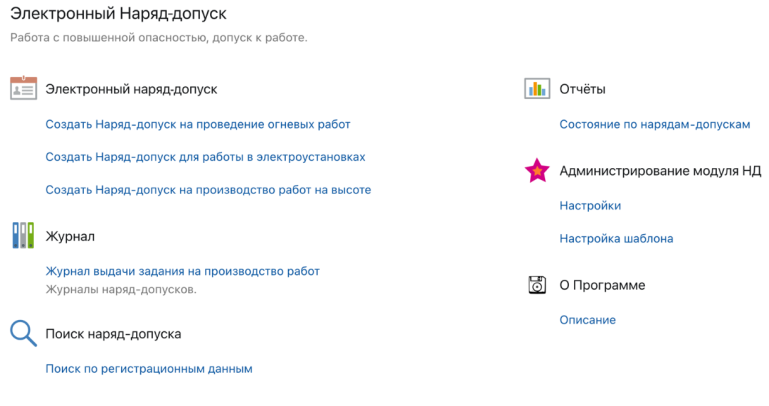
Task: Open Создать Наряд-допуск для работы в электроустановках
Action: pos(205,157)
